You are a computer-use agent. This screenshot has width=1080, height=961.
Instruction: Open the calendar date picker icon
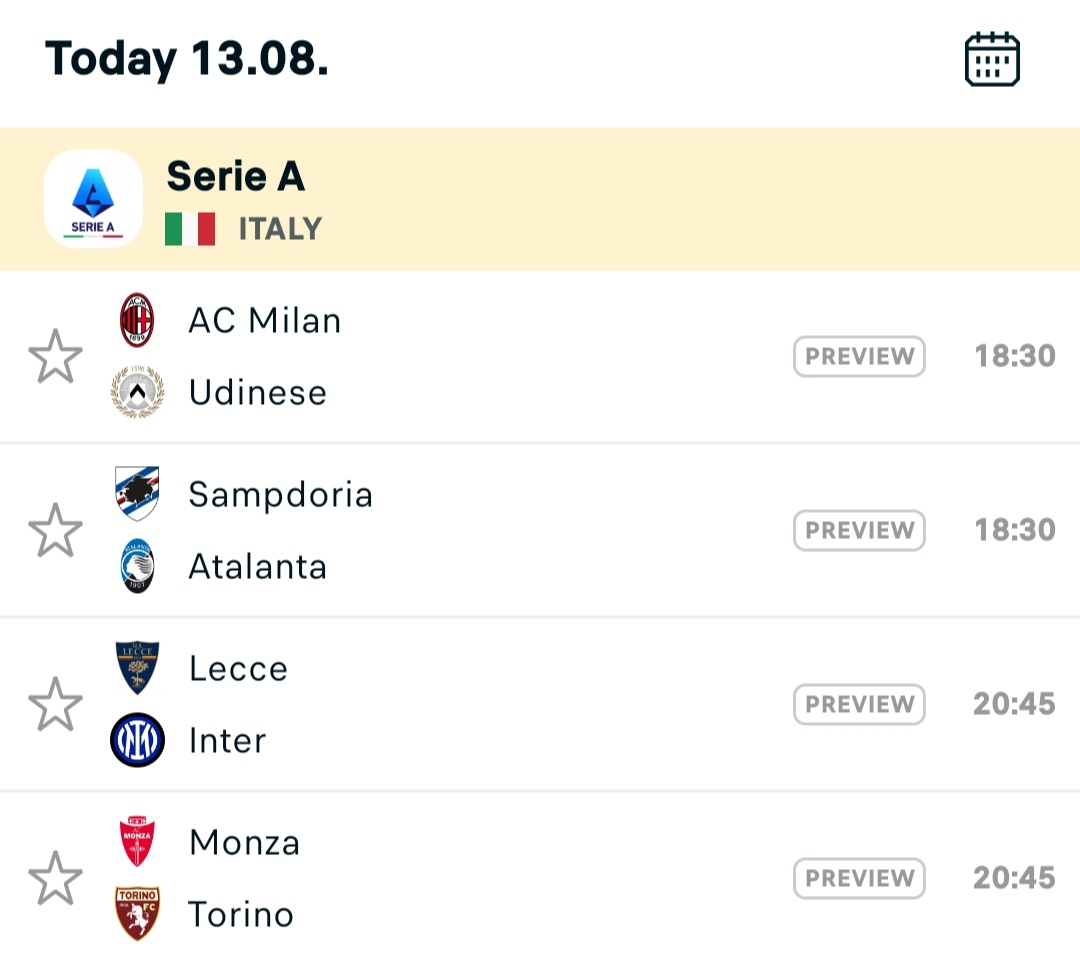coord(992,59)
